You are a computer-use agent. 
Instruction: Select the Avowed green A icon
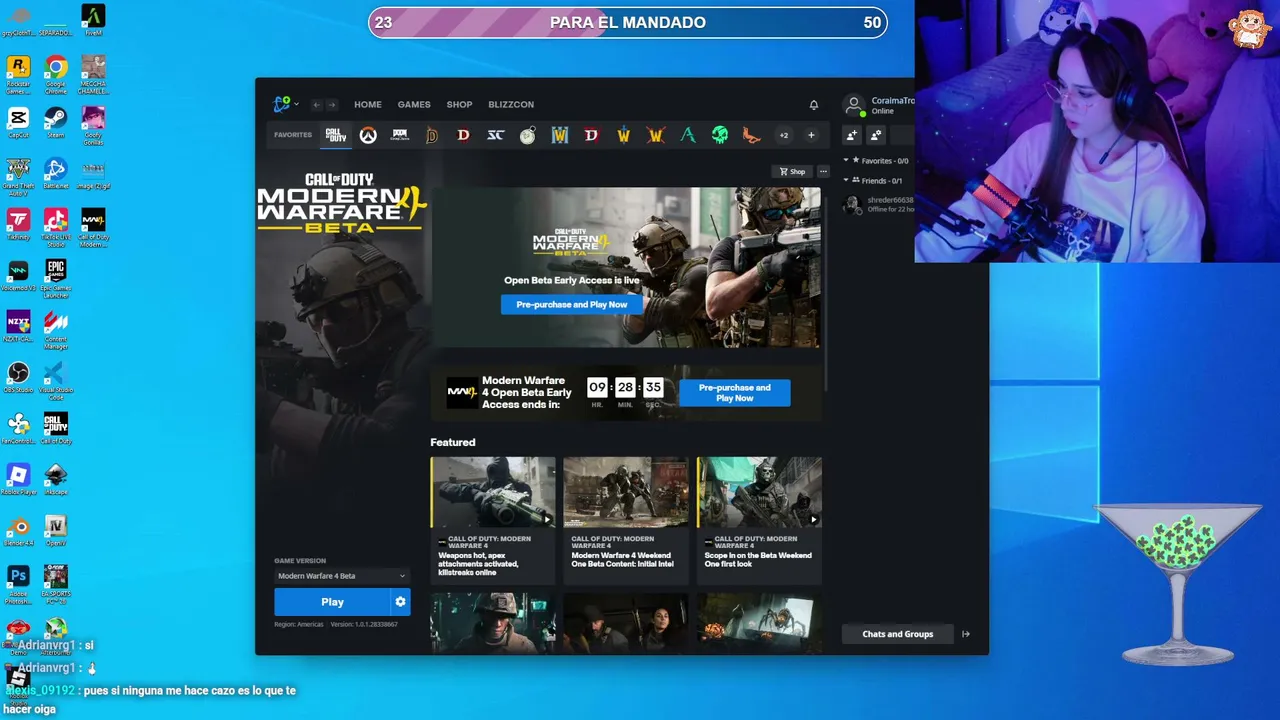(x=688, y=135)
